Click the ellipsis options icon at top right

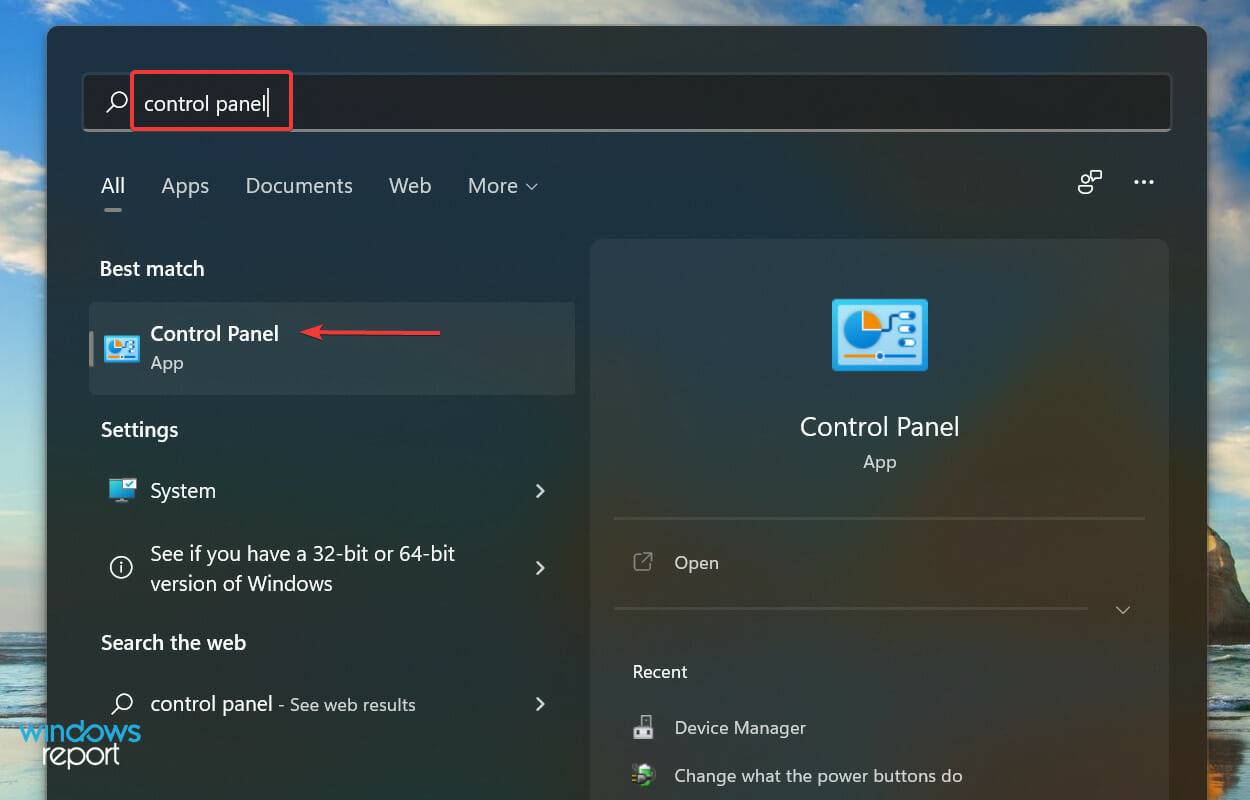pyautogui.click(x=1144, y=181)
